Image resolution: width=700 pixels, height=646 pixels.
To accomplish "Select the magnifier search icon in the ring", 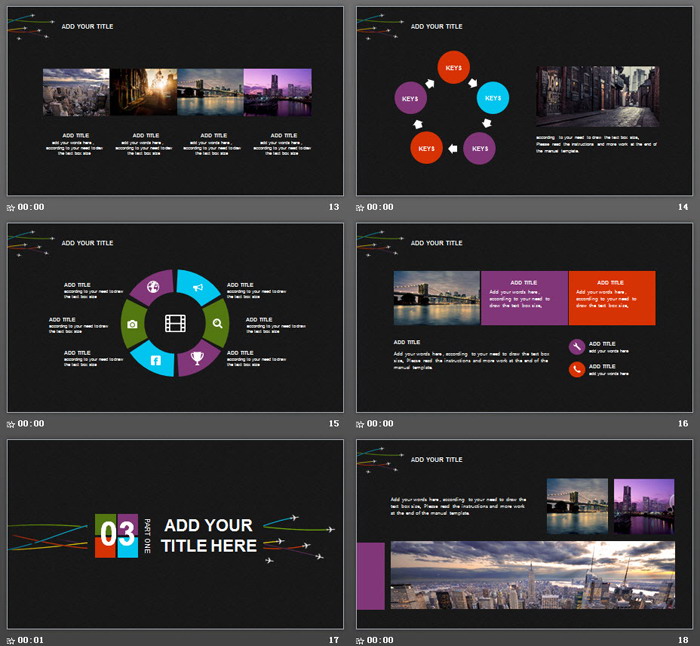I will click(x=219, y=323).
